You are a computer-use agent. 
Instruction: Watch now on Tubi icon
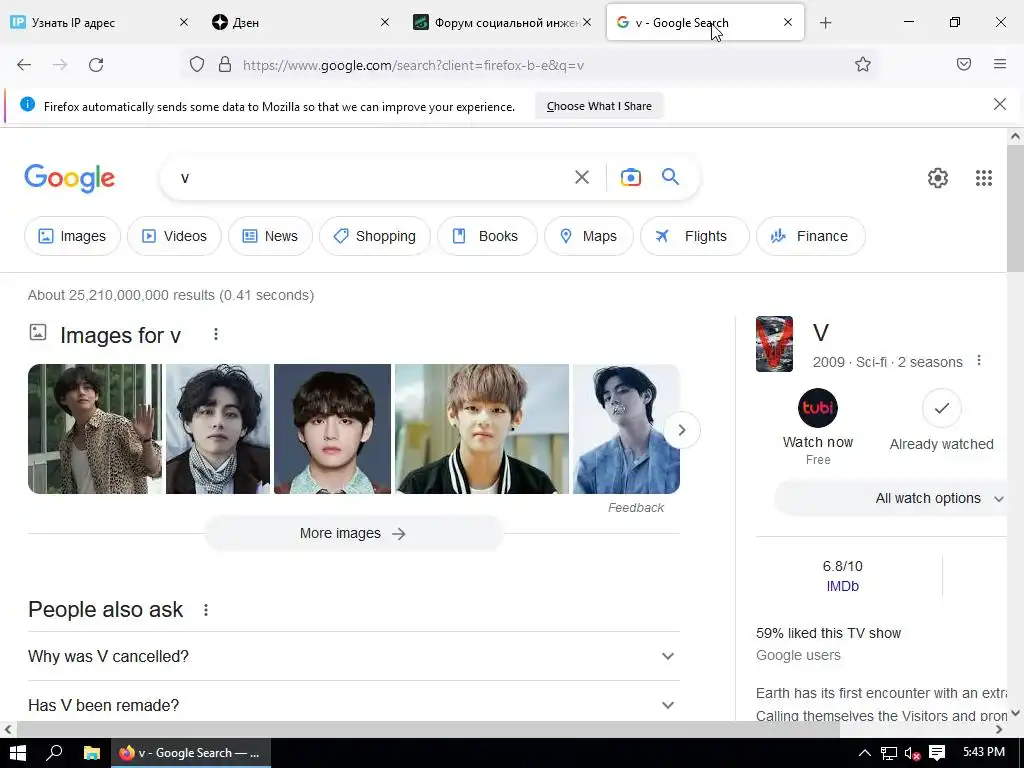pyautogui.click(x=818, y=408)
